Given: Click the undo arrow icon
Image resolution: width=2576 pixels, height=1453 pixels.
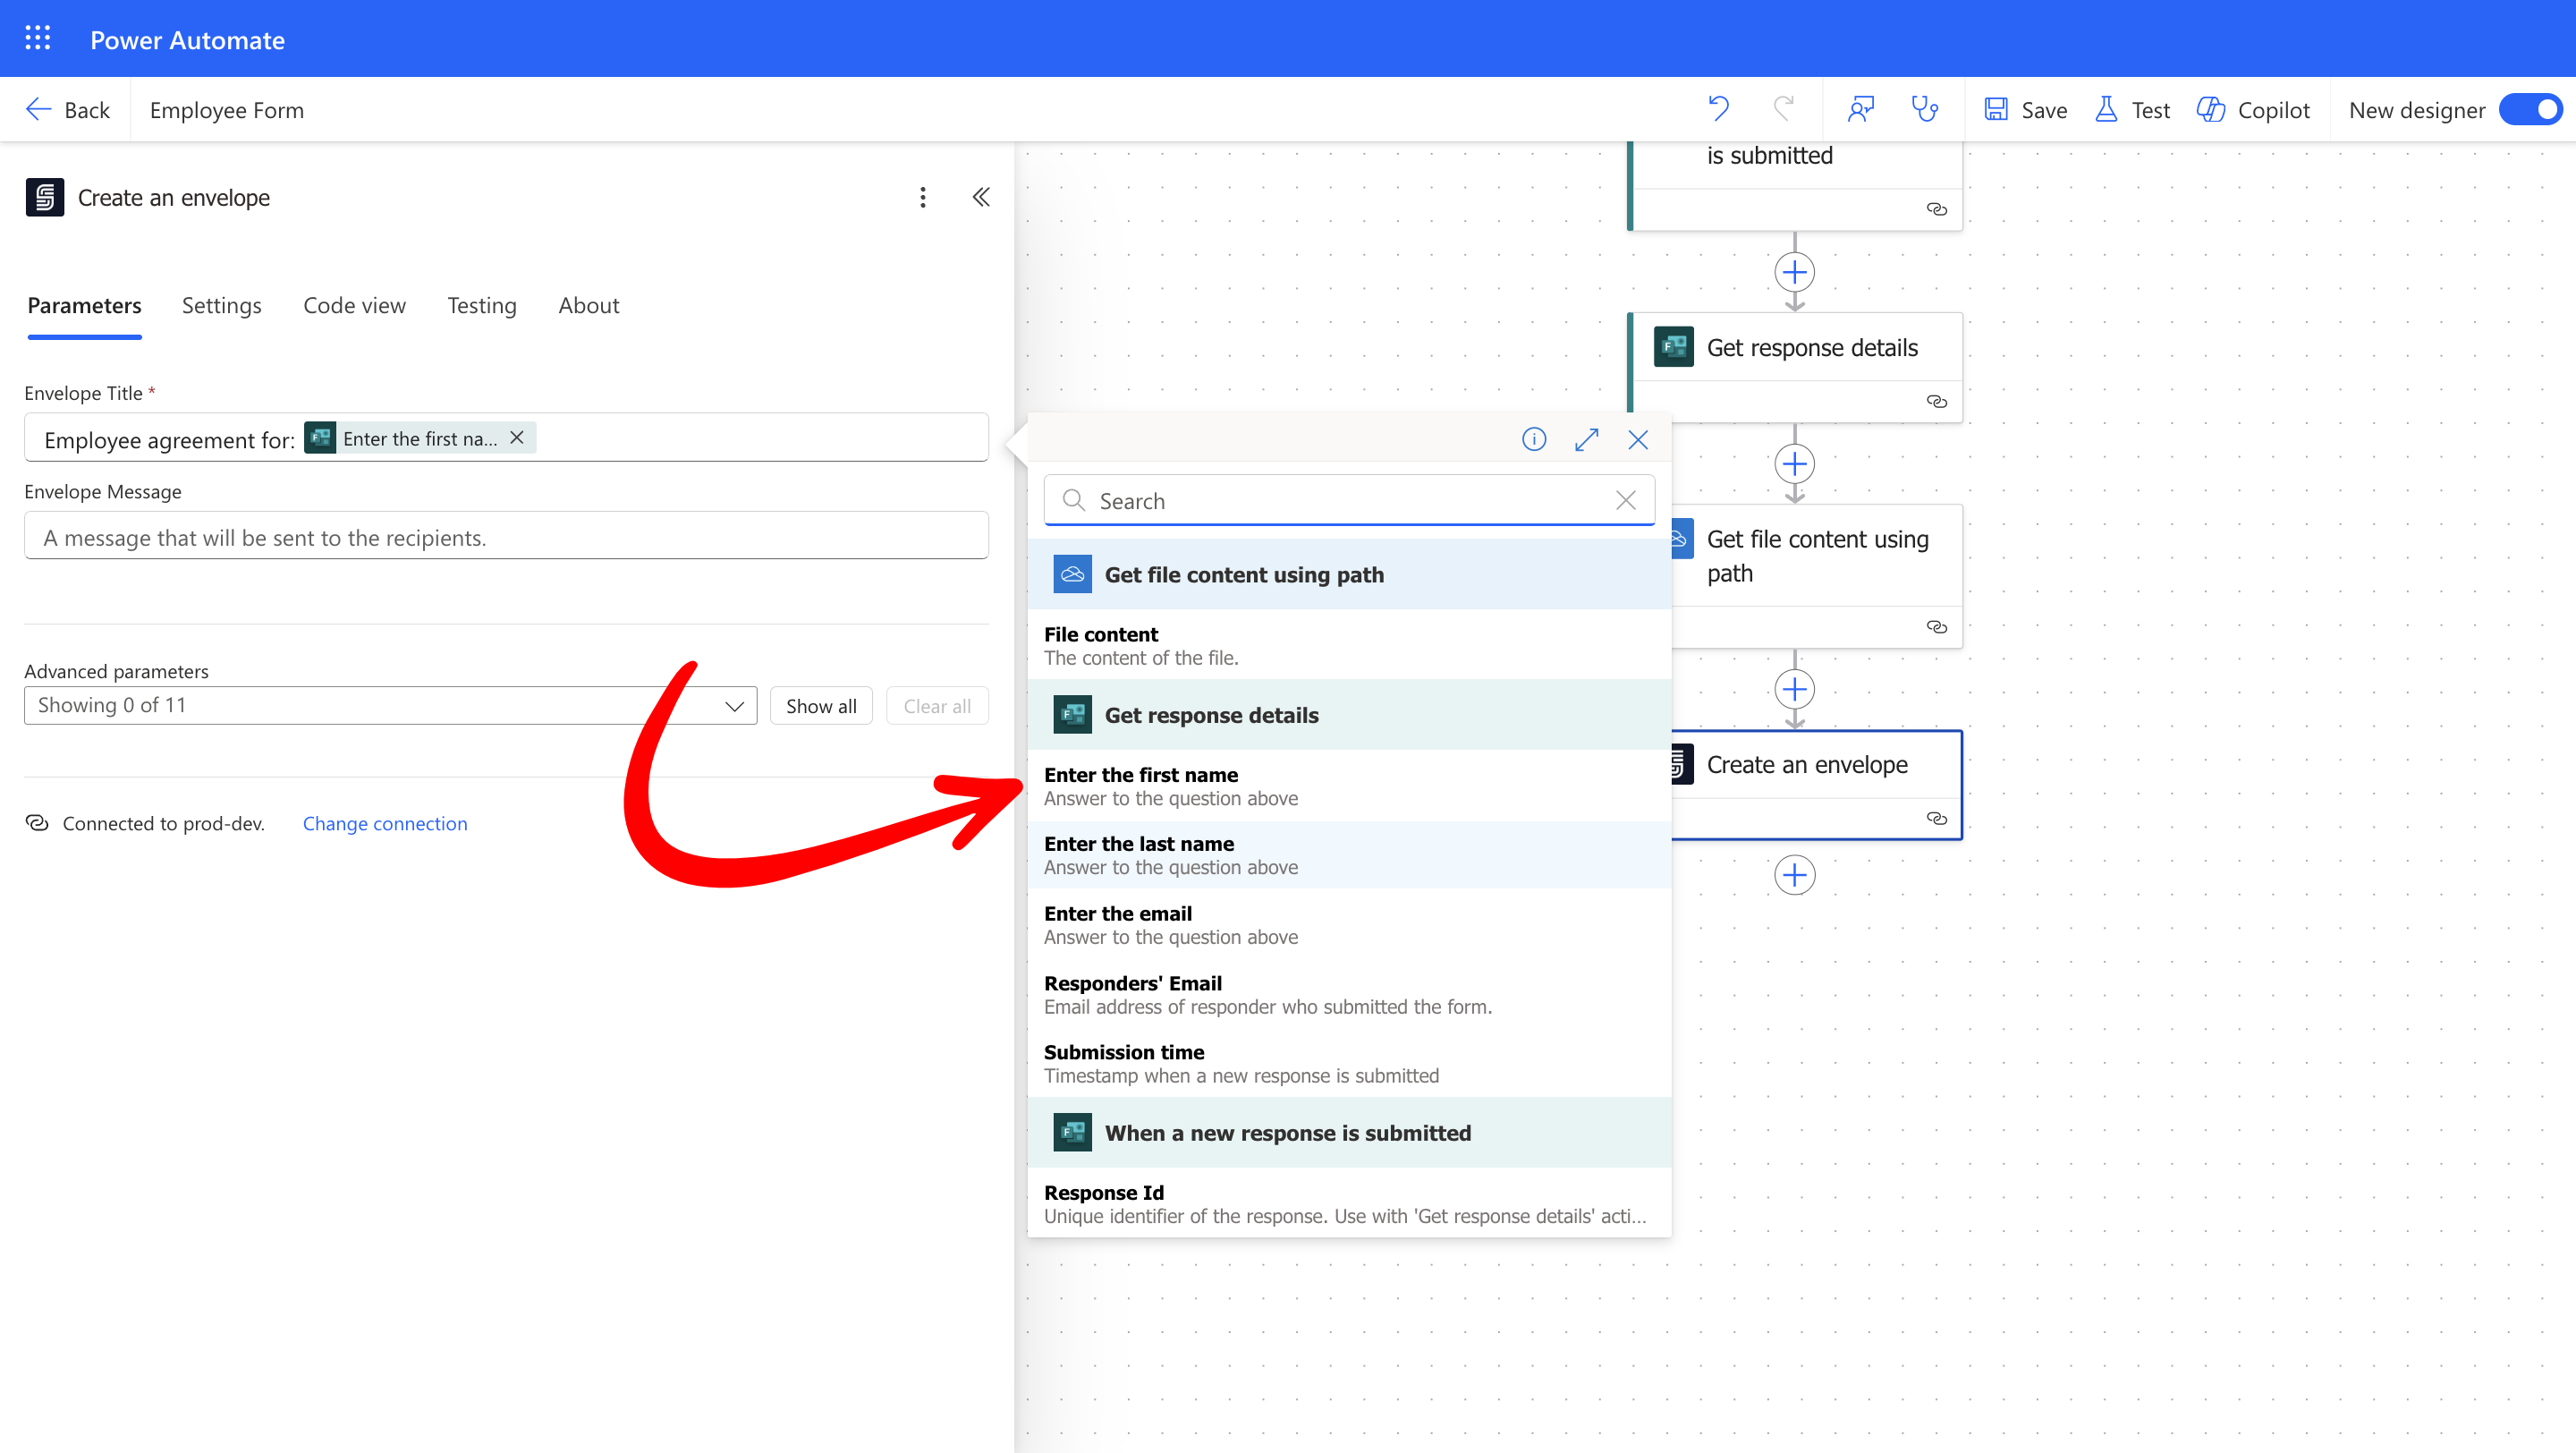Looking at the screenshot, I should pos(1718,109).
